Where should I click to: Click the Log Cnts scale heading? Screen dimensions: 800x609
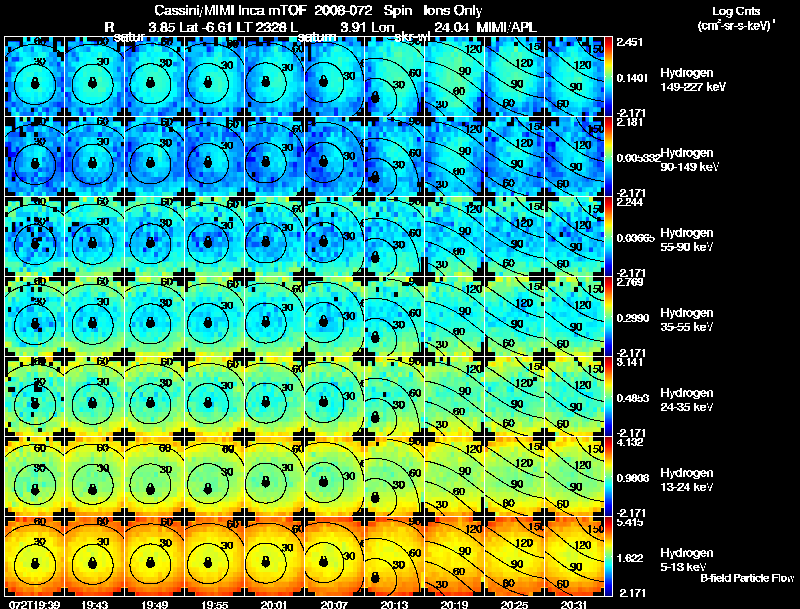coord(736,11)
